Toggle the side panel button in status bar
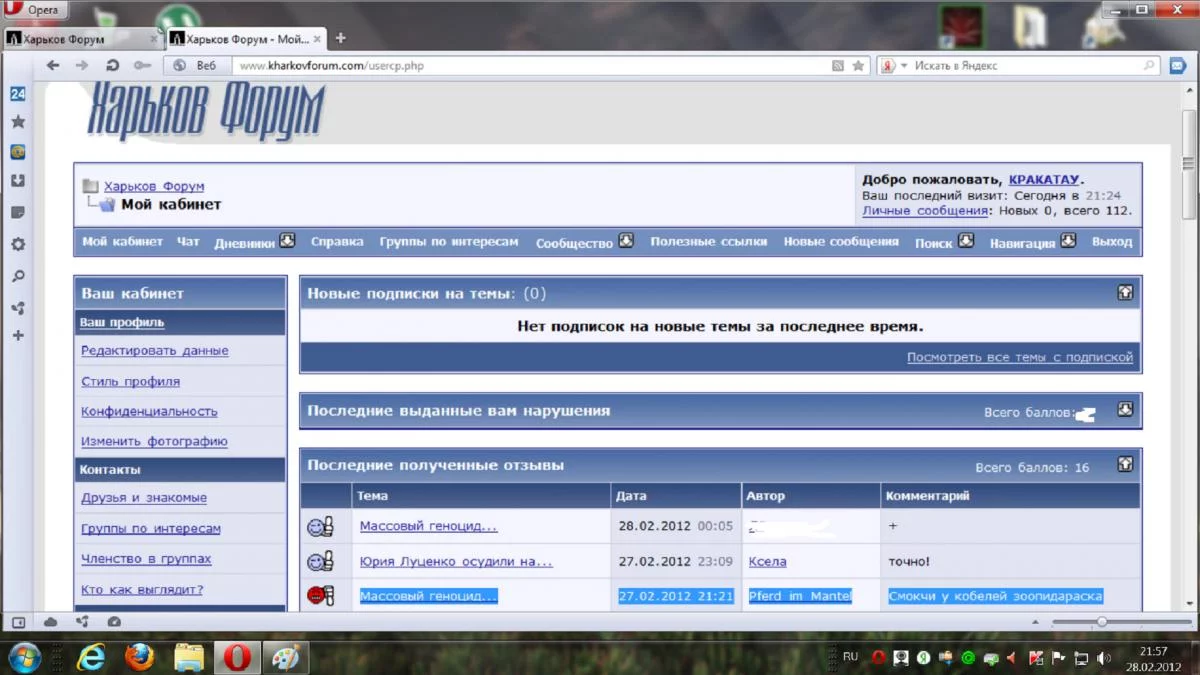The image size is (1200, 675). (19, 622)
